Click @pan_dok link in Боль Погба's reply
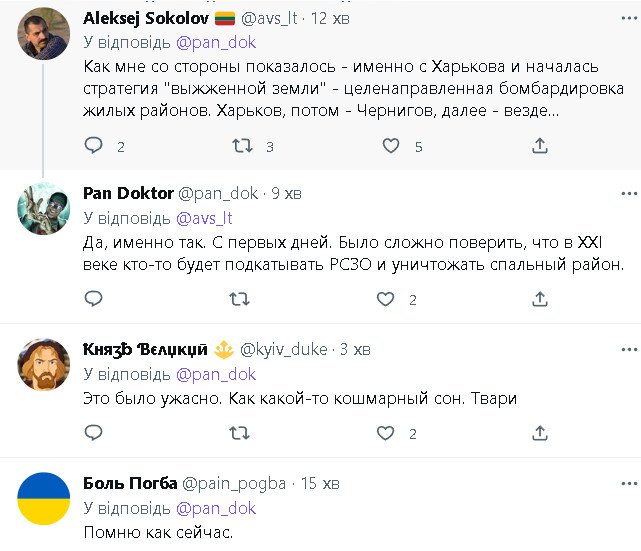 click(216, 508)
